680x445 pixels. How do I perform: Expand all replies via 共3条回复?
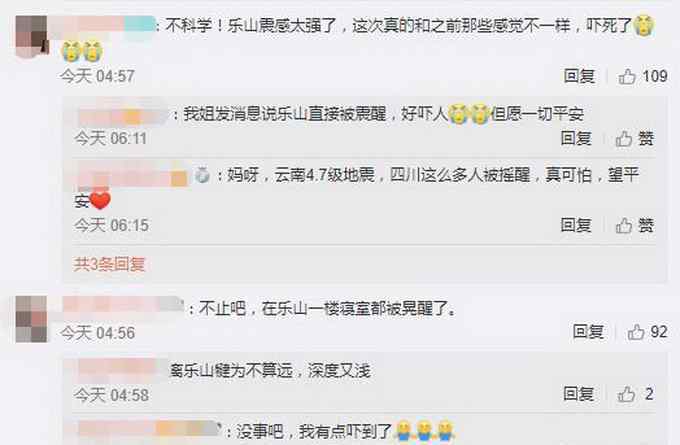(109, 264)
